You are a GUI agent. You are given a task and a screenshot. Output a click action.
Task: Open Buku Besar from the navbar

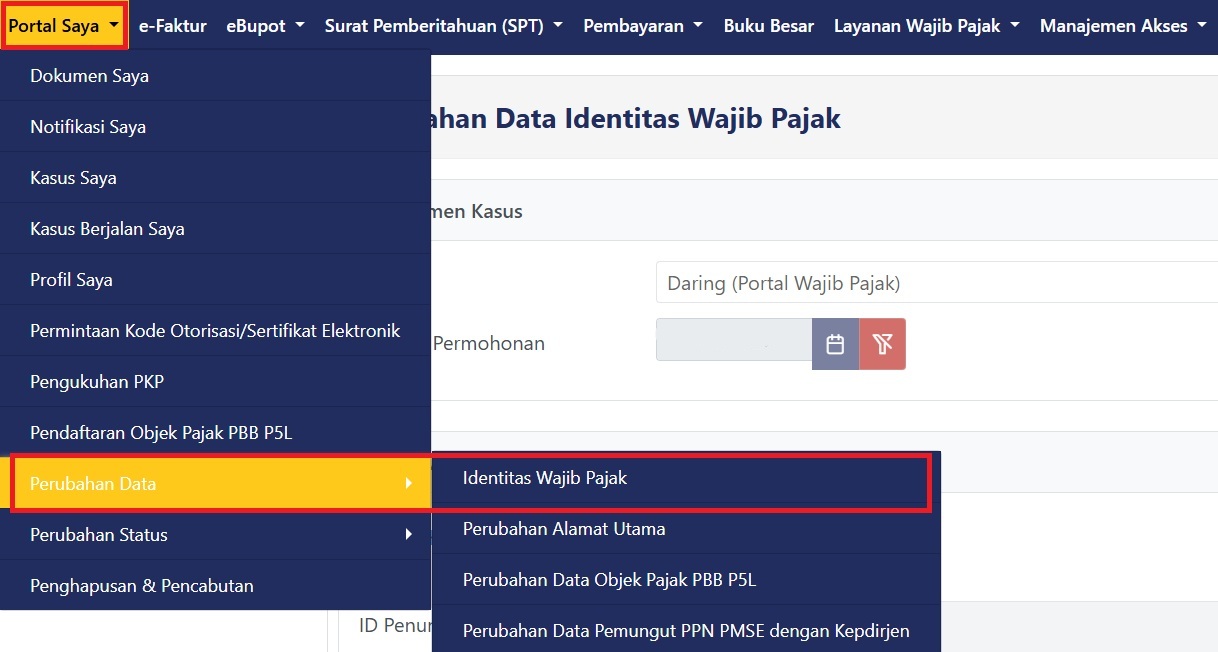click(x=768, y=26)
